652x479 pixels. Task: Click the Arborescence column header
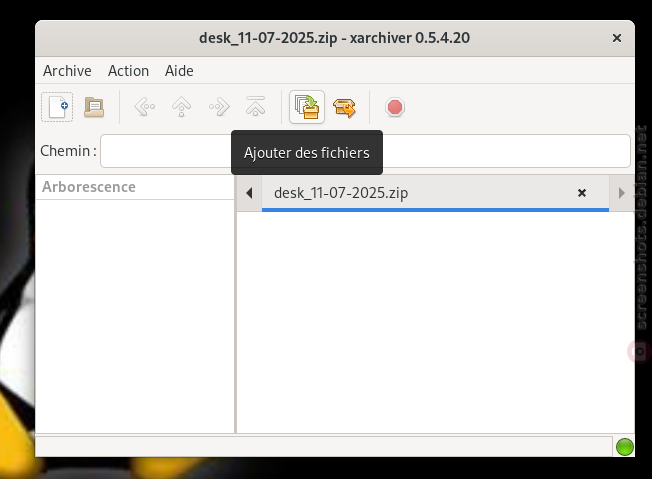135,187
